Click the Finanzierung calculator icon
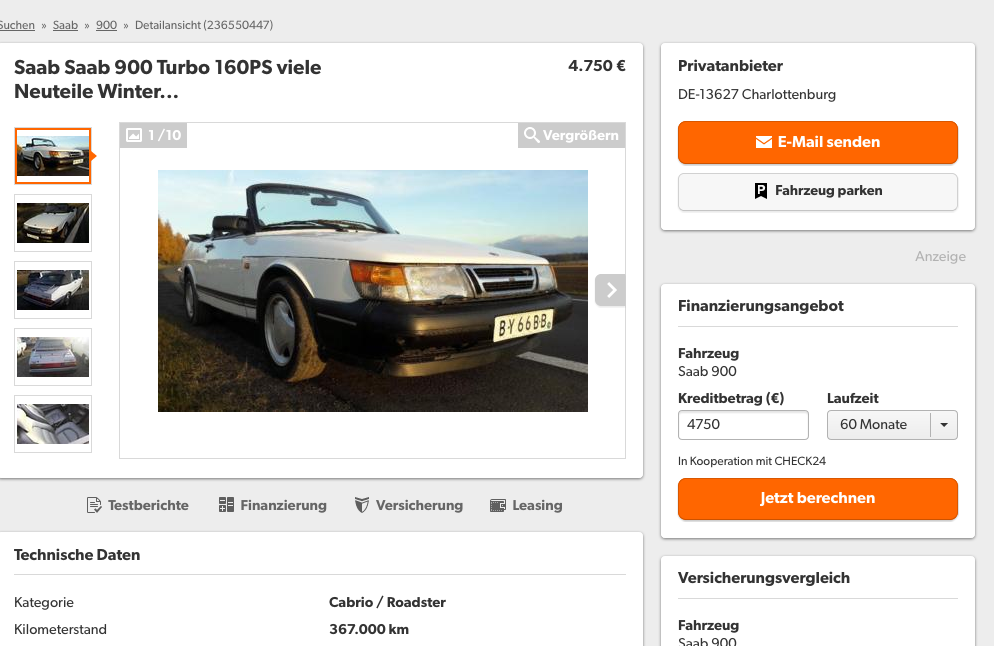The width and height of the screenshot is (994, 646). click(226, 505)
